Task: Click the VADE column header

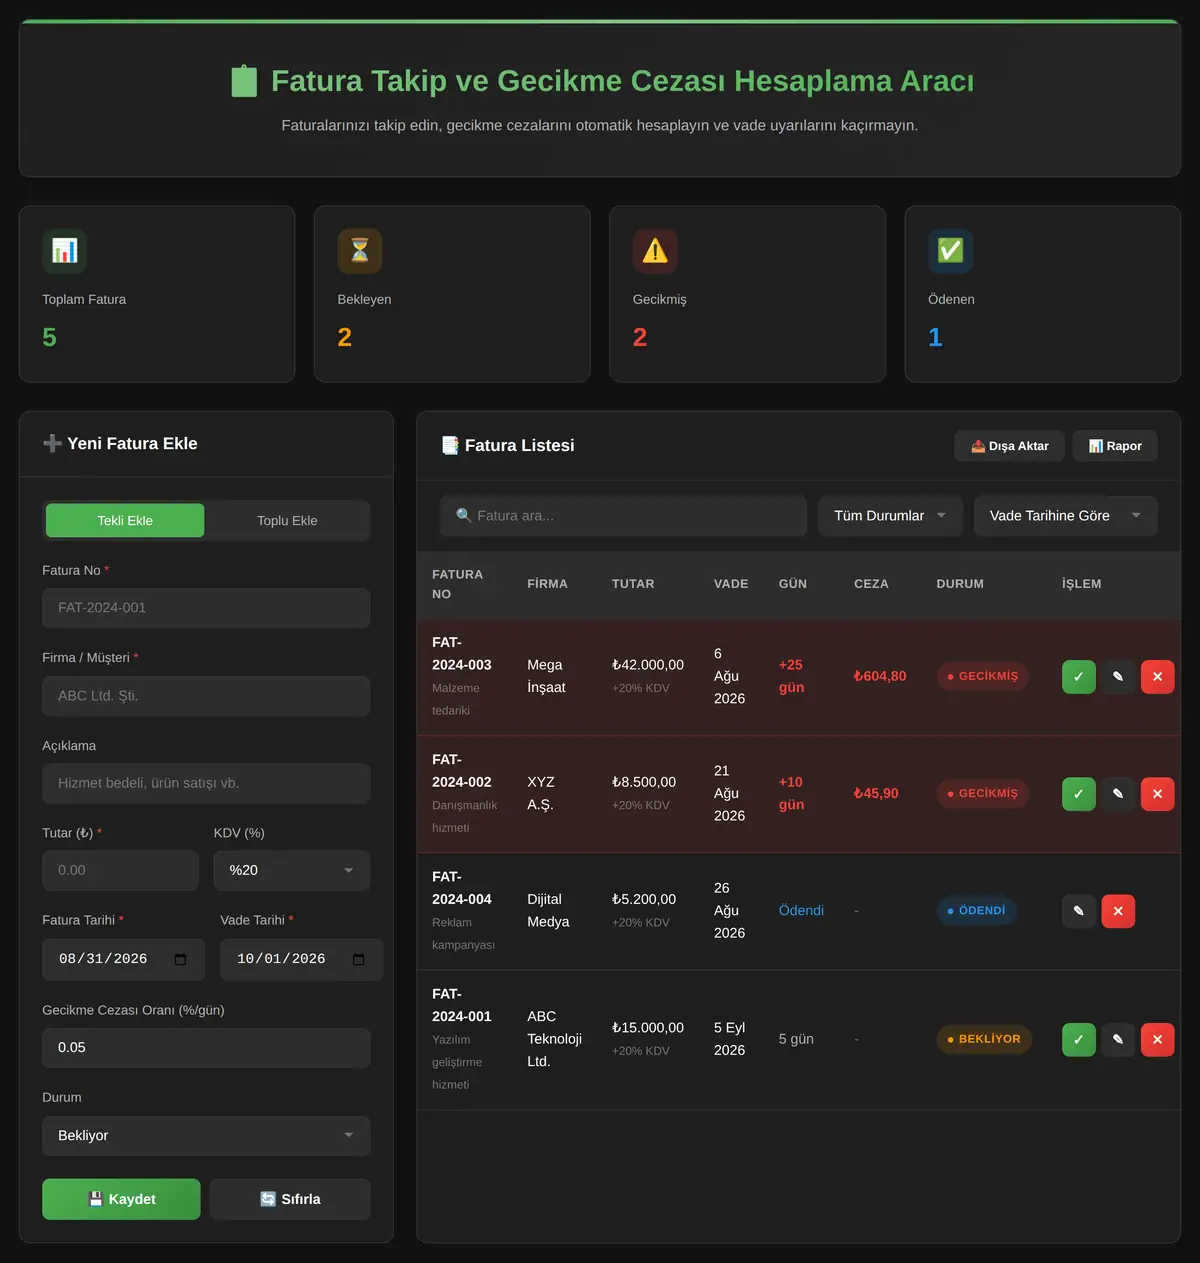Action: [731, 584]
